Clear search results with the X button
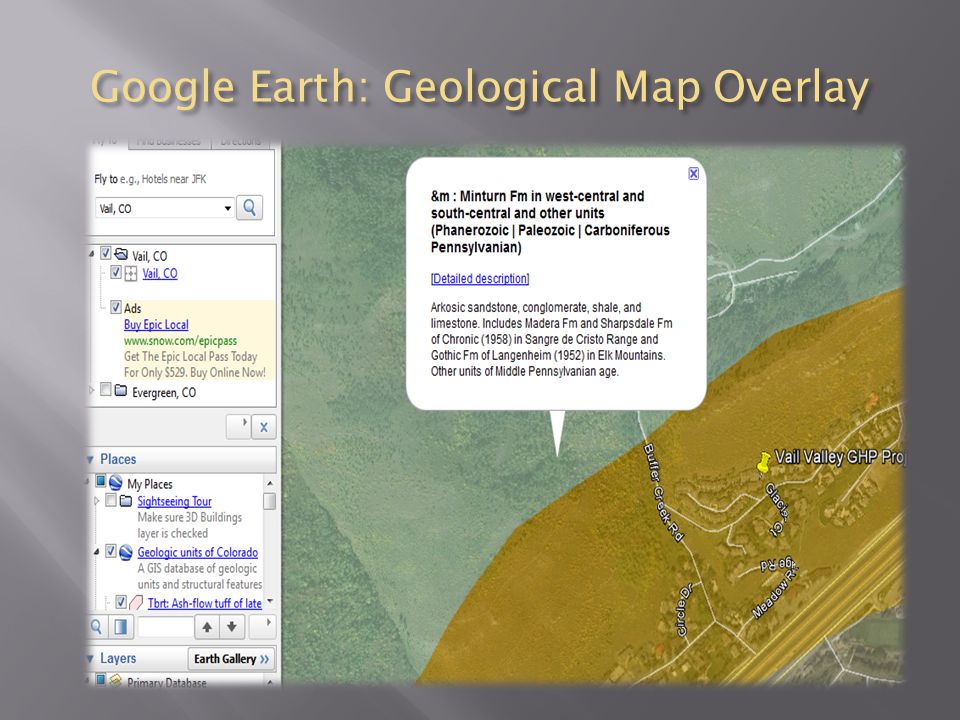960x720 pixels. (263, 427)
